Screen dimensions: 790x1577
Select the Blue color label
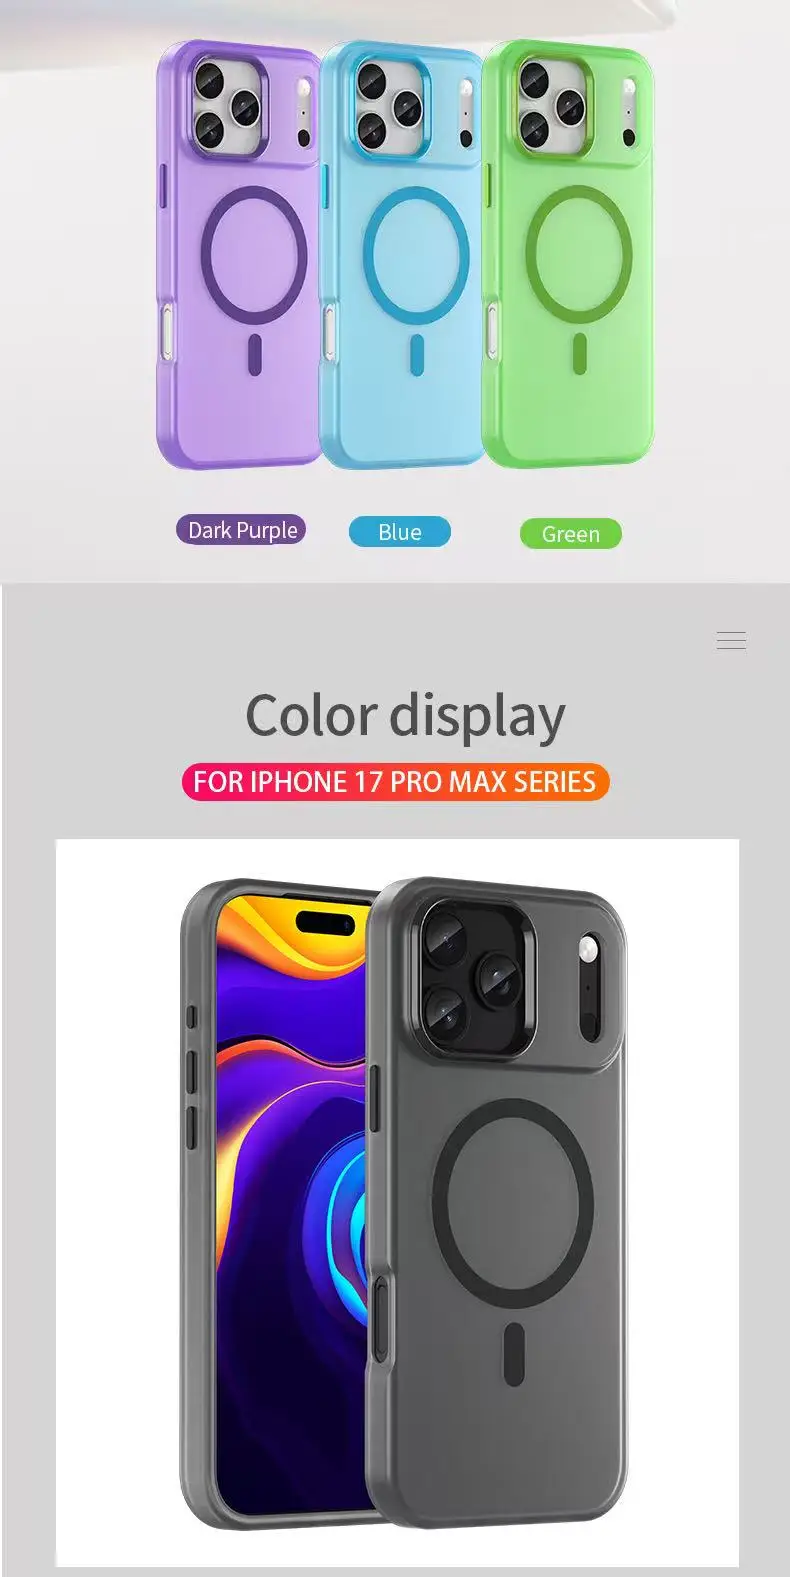click(x=399, y=532)
